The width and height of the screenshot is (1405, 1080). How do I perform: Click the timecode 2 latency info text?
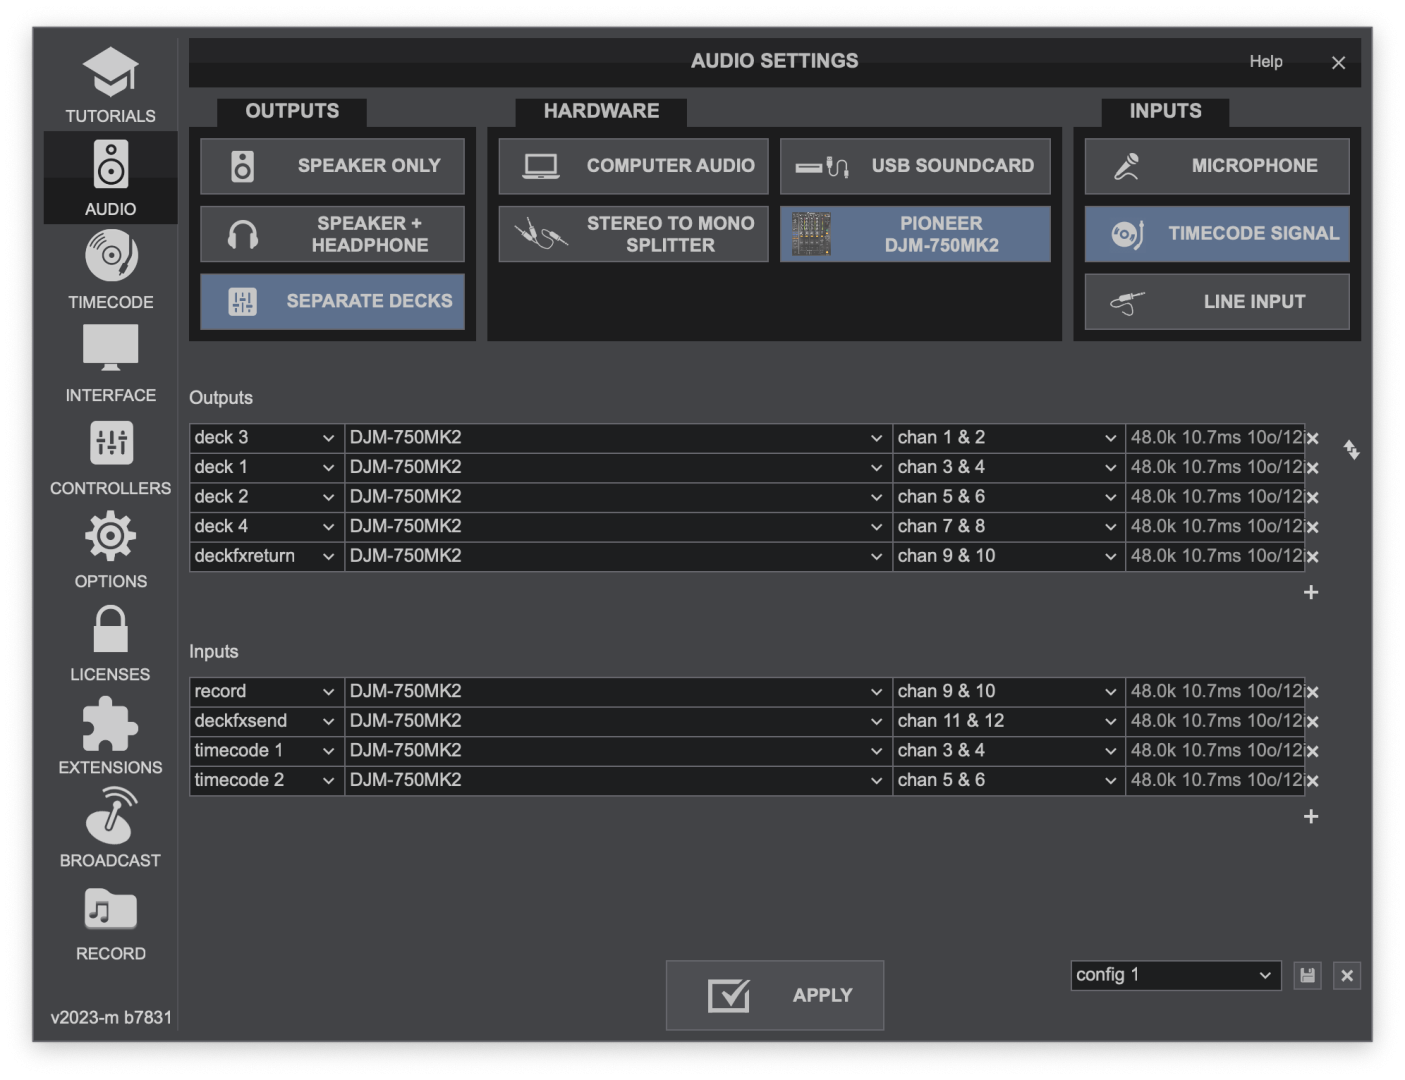click(x=1216, y=780)
